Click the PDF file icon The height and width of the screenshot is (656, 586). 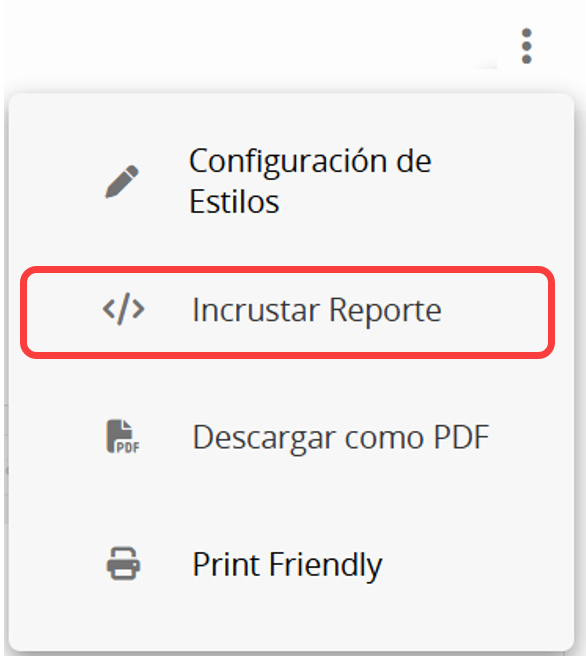(x=123, y=437)
